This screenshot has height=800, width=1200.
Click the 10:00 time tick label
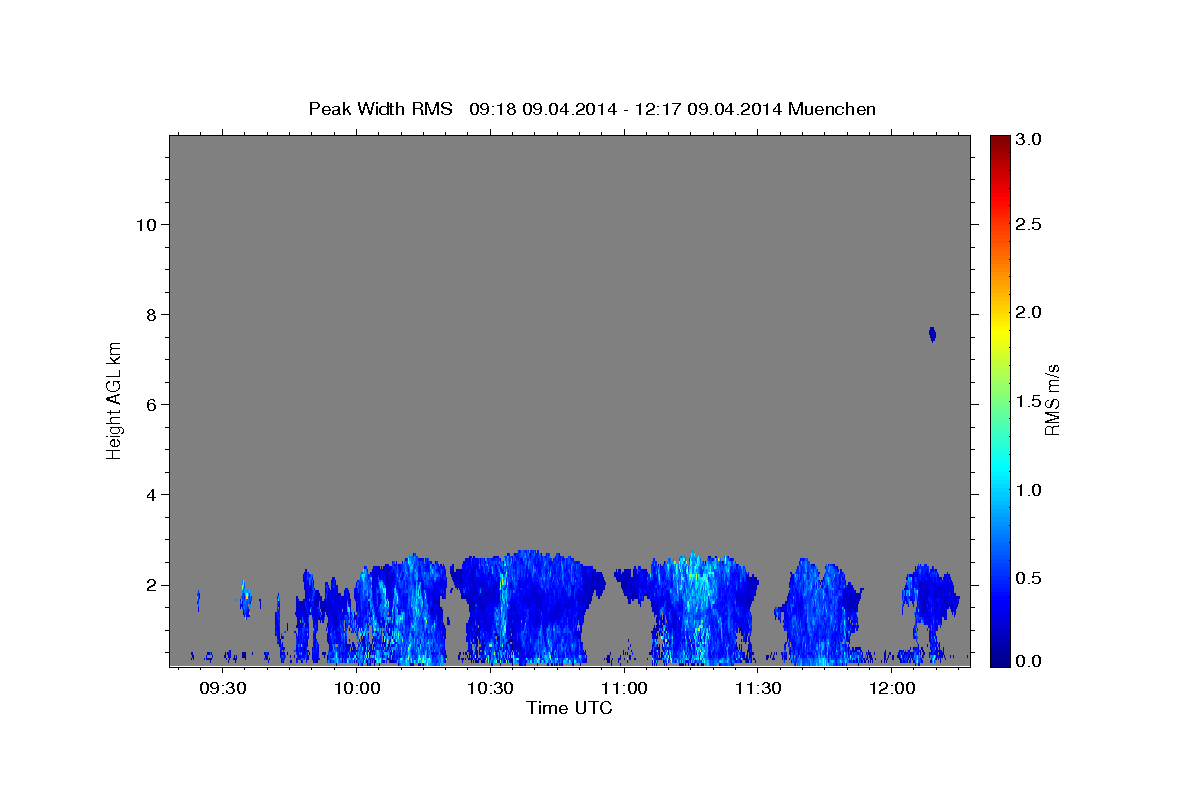pos(357,689)
